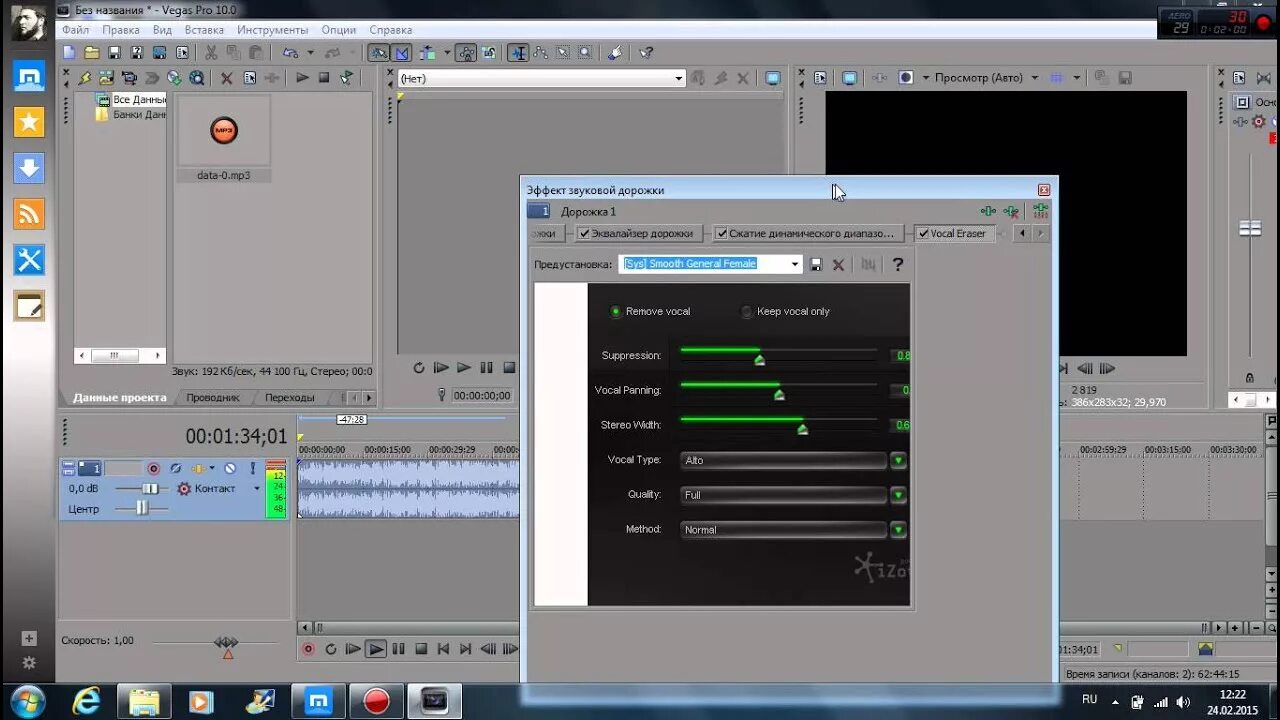Toggle Vocal Eraser plug-in checkbox
Viewport: 1280px width, 720px height.
coord(924,233)
